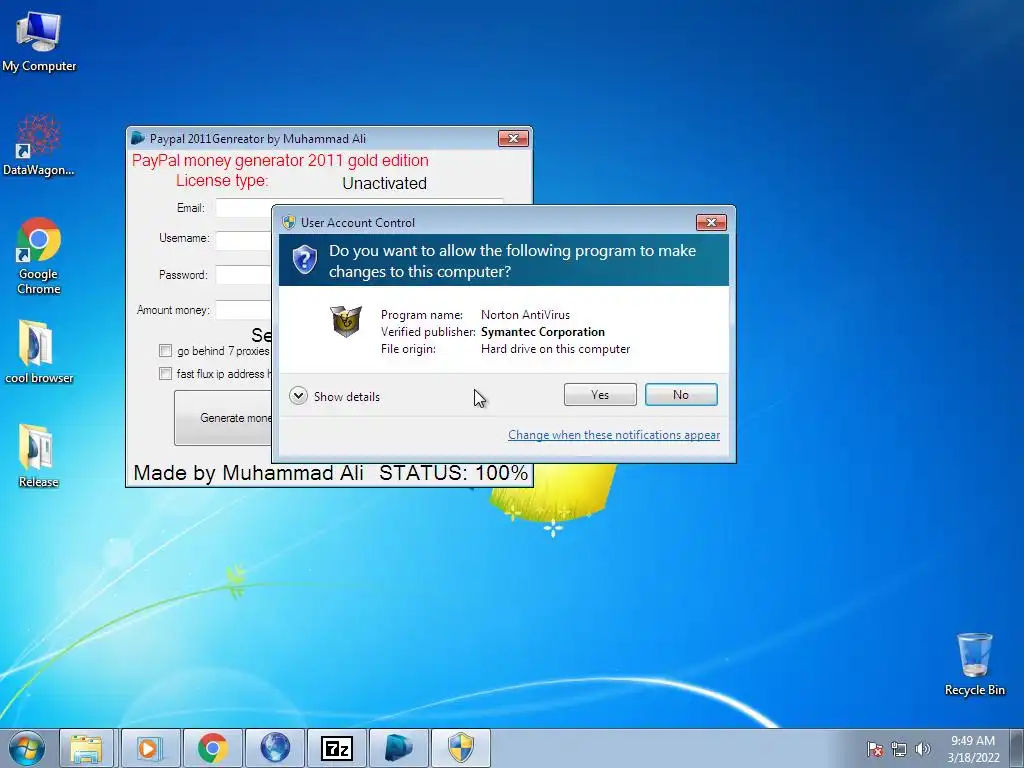Open Chrome from the taskbar
This screenshot has width=1024, height=768.
point(212,748)
